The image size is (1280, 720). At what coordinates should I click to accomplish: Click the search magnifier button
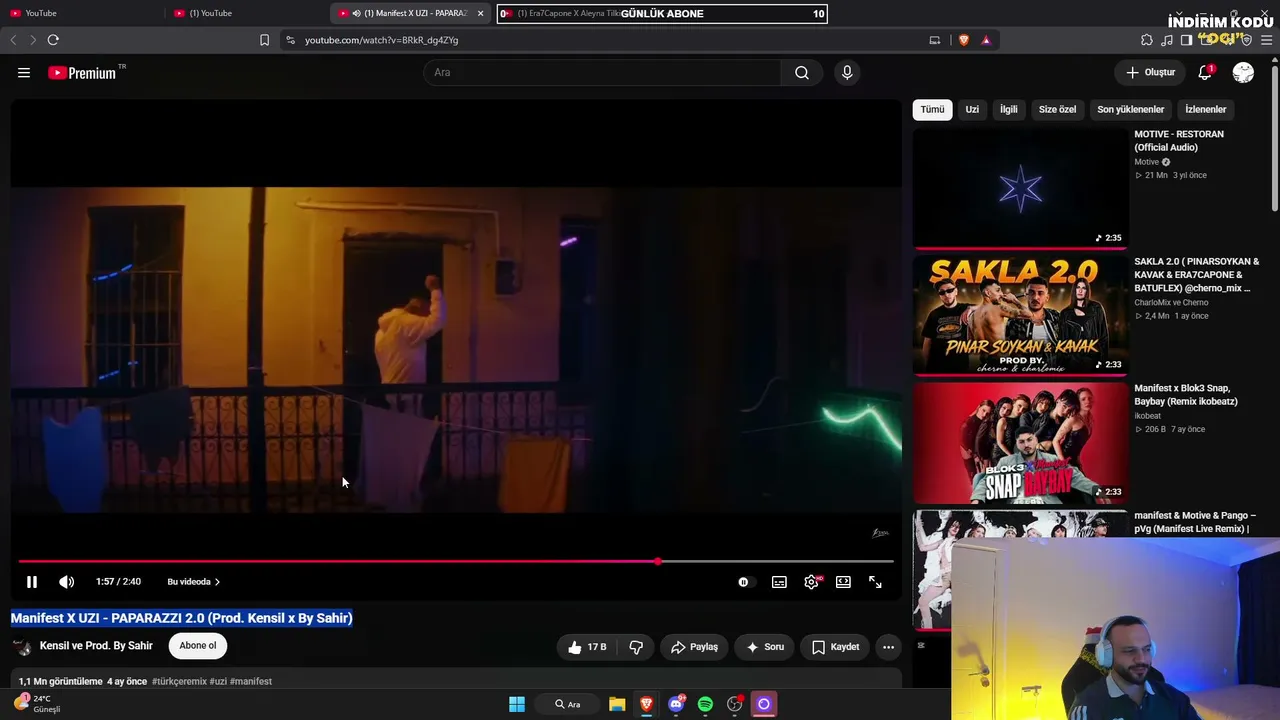pos(802,73)
